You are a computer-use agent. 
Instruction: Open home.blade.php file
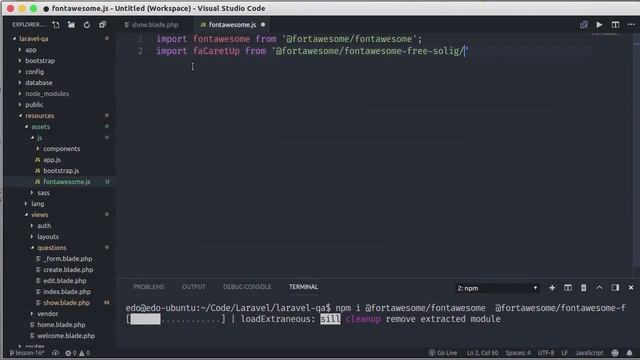(61, 325)
